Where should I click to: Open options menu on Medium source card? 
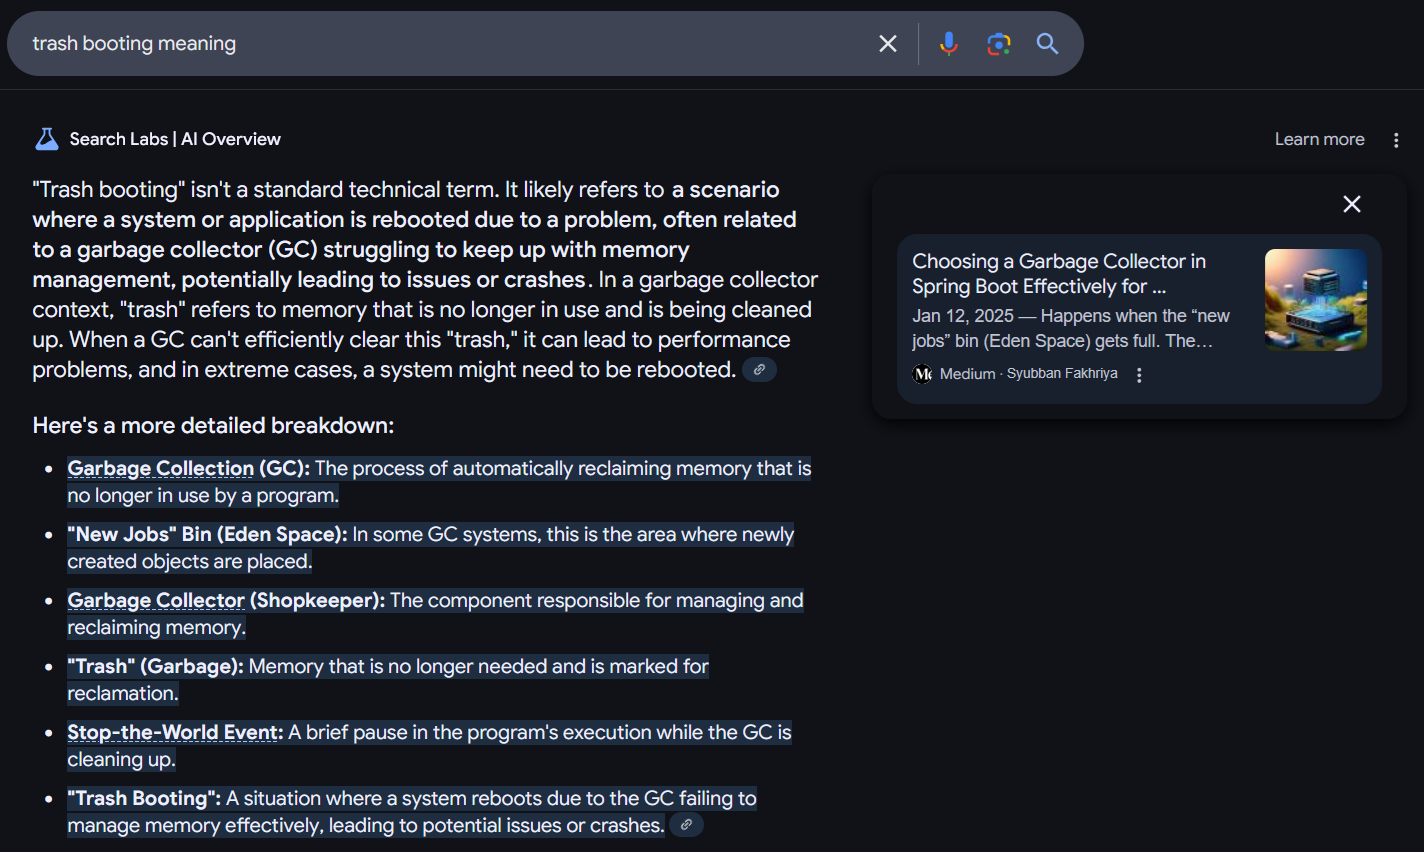click(1139, 375)
